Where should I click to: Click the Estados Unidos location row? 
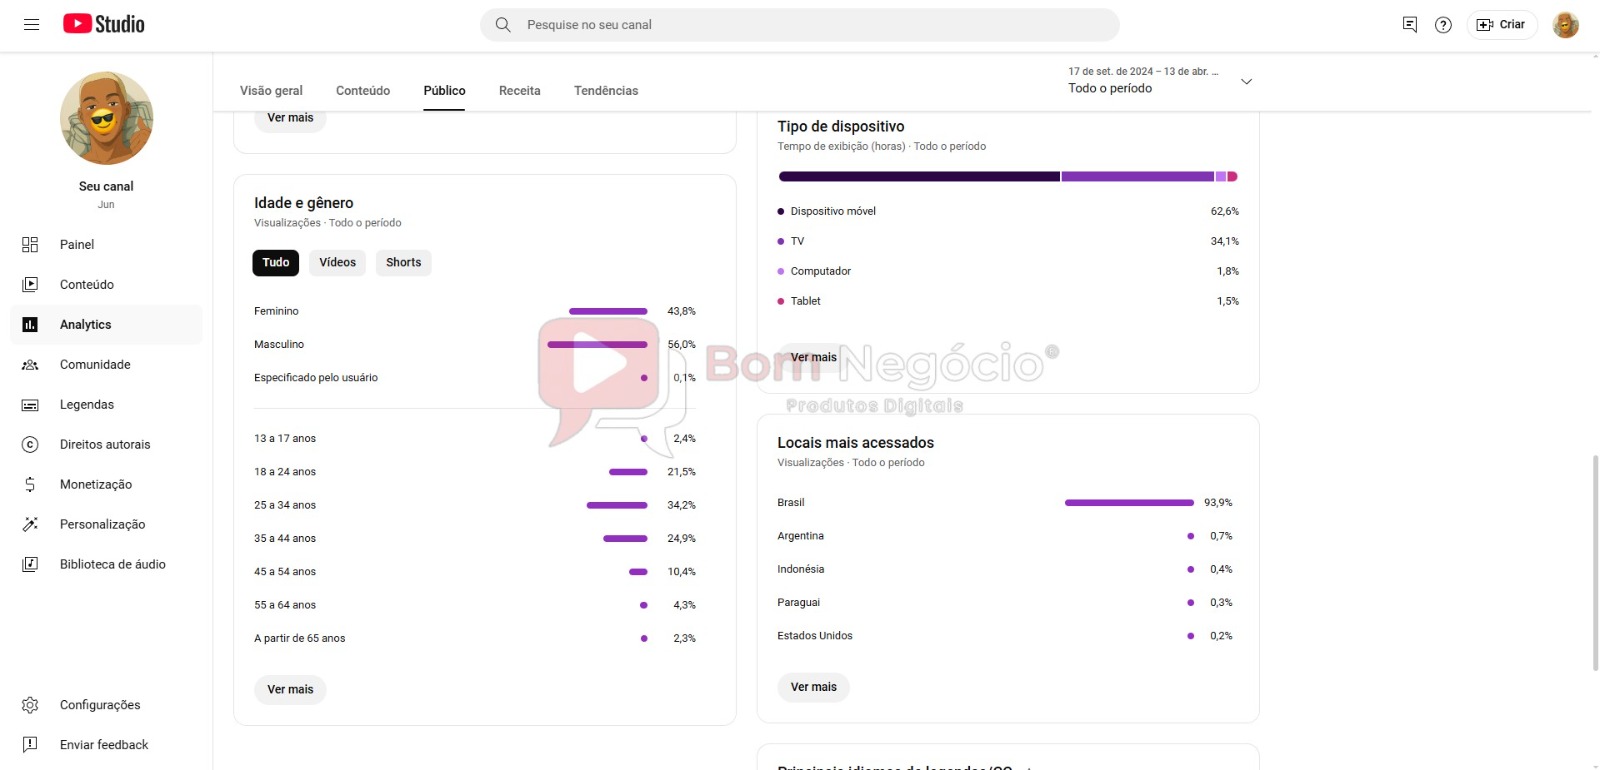1005,636
